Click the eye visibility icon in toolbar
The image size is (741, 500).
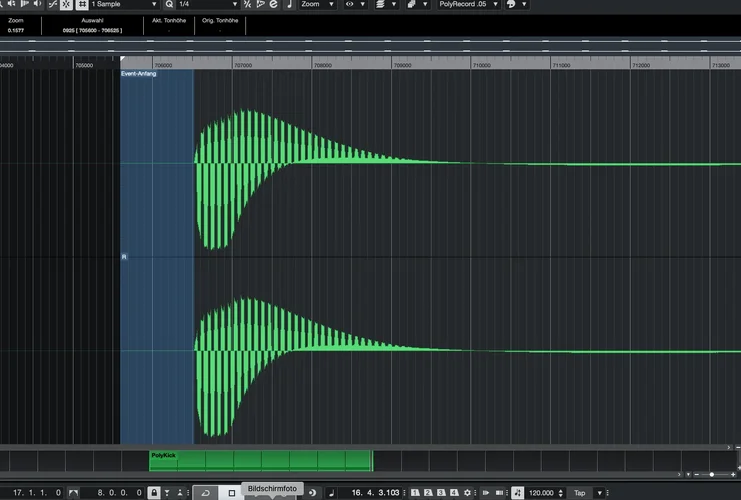coord(349,4)
